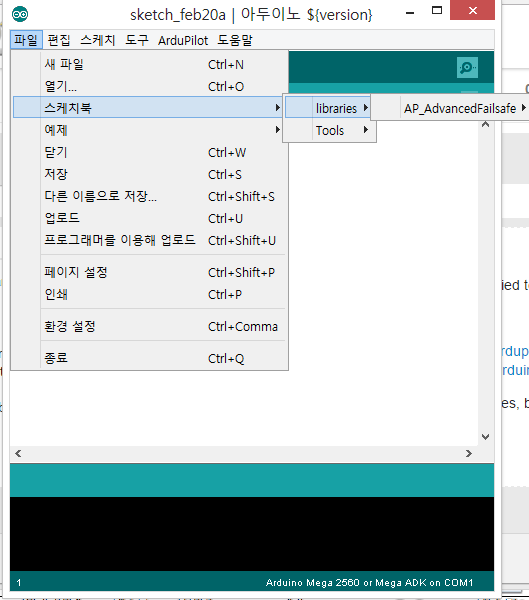529x600 pixels.
Task: Choose 프로그래머를 이용해 업로드
Action: tap(150, 240)
